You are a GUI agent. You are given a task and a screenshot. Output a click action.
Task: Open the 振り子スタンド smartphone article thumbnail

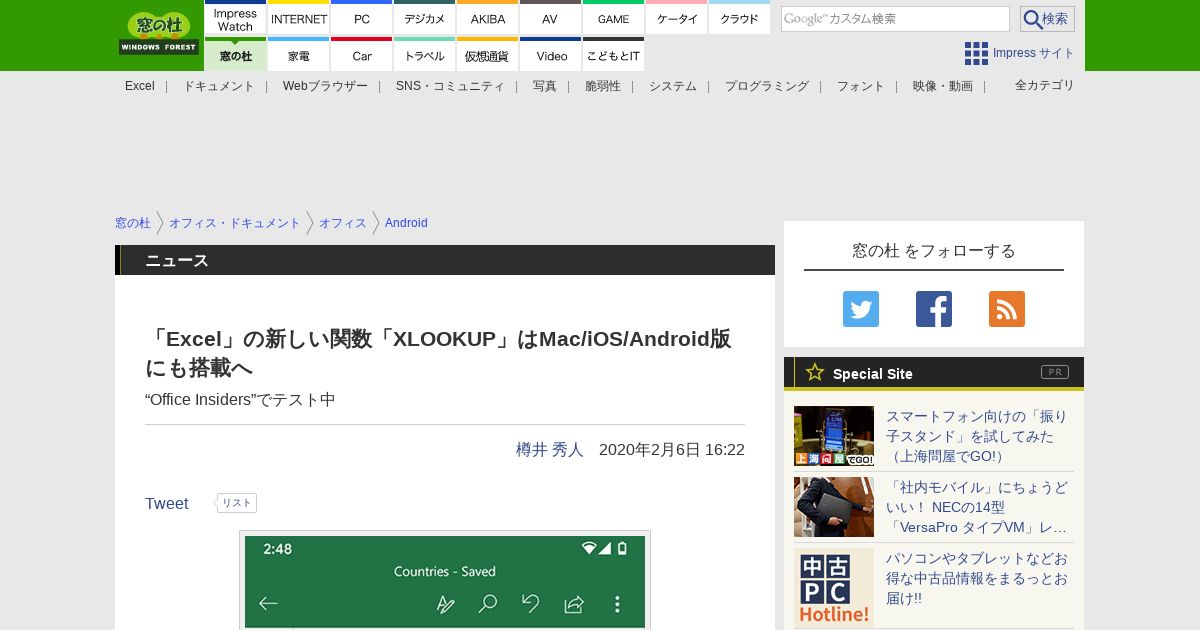click(834, 436)
